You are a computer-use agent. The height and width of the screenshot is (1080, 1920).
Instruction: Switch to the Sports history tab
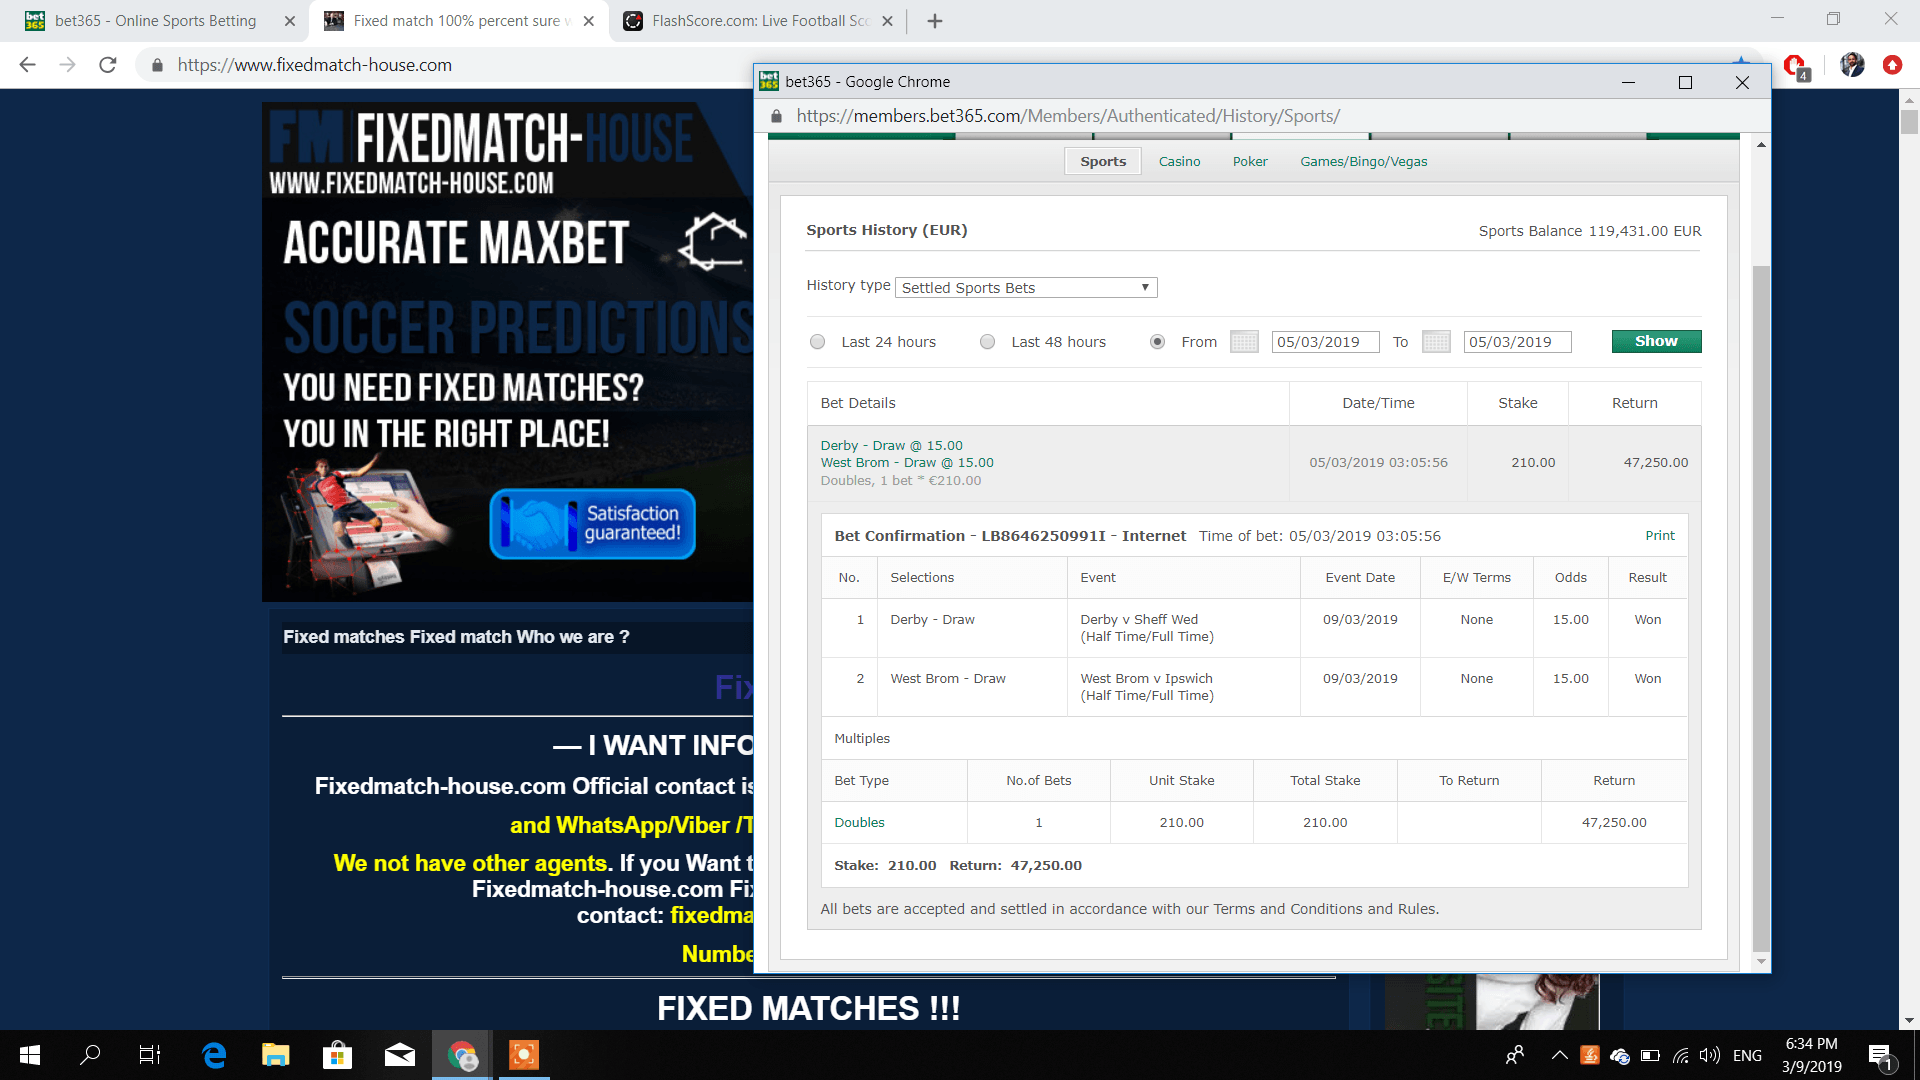pos(1103,161)
